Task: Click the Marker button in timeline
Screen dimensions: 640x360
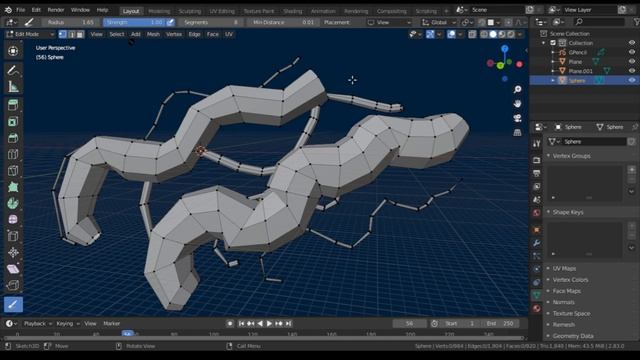Action: [111, 324]
